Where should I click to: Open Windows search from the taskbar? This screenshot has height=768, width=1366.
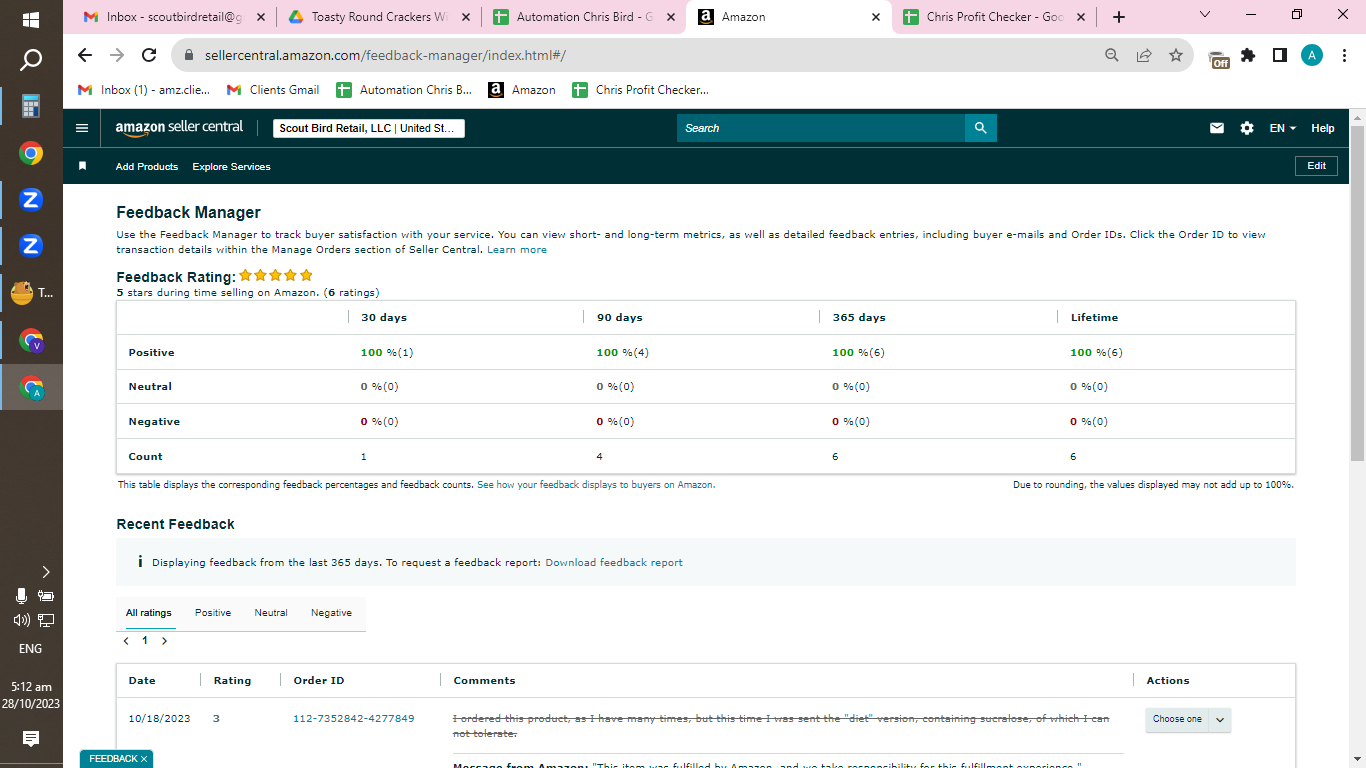click(31, 60)
